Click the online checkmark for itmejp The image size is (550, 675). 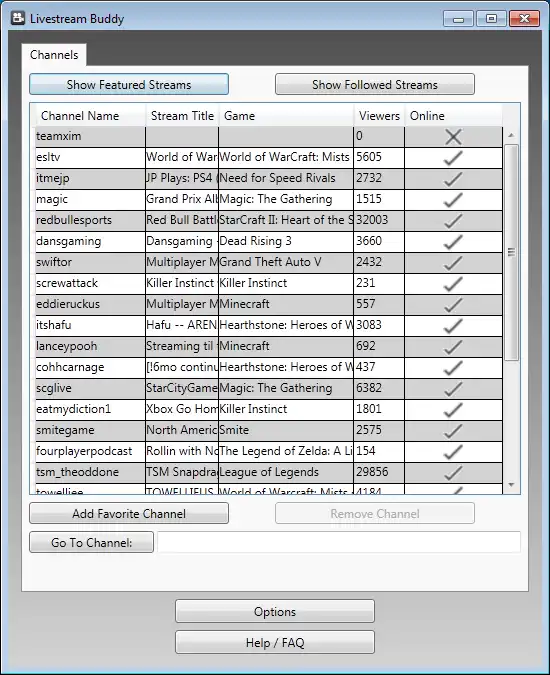[453, 179]
